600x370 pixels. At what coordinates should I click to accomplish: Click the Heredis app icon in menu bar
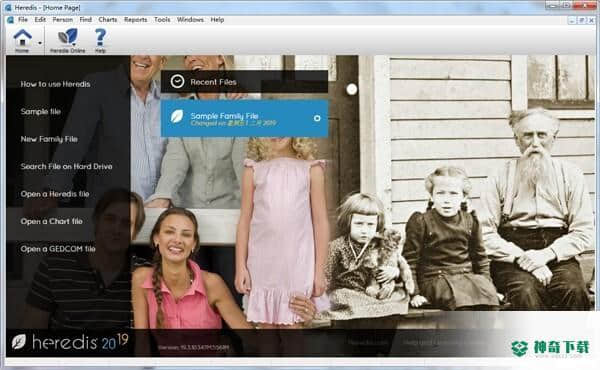click(x=10, y=20)
